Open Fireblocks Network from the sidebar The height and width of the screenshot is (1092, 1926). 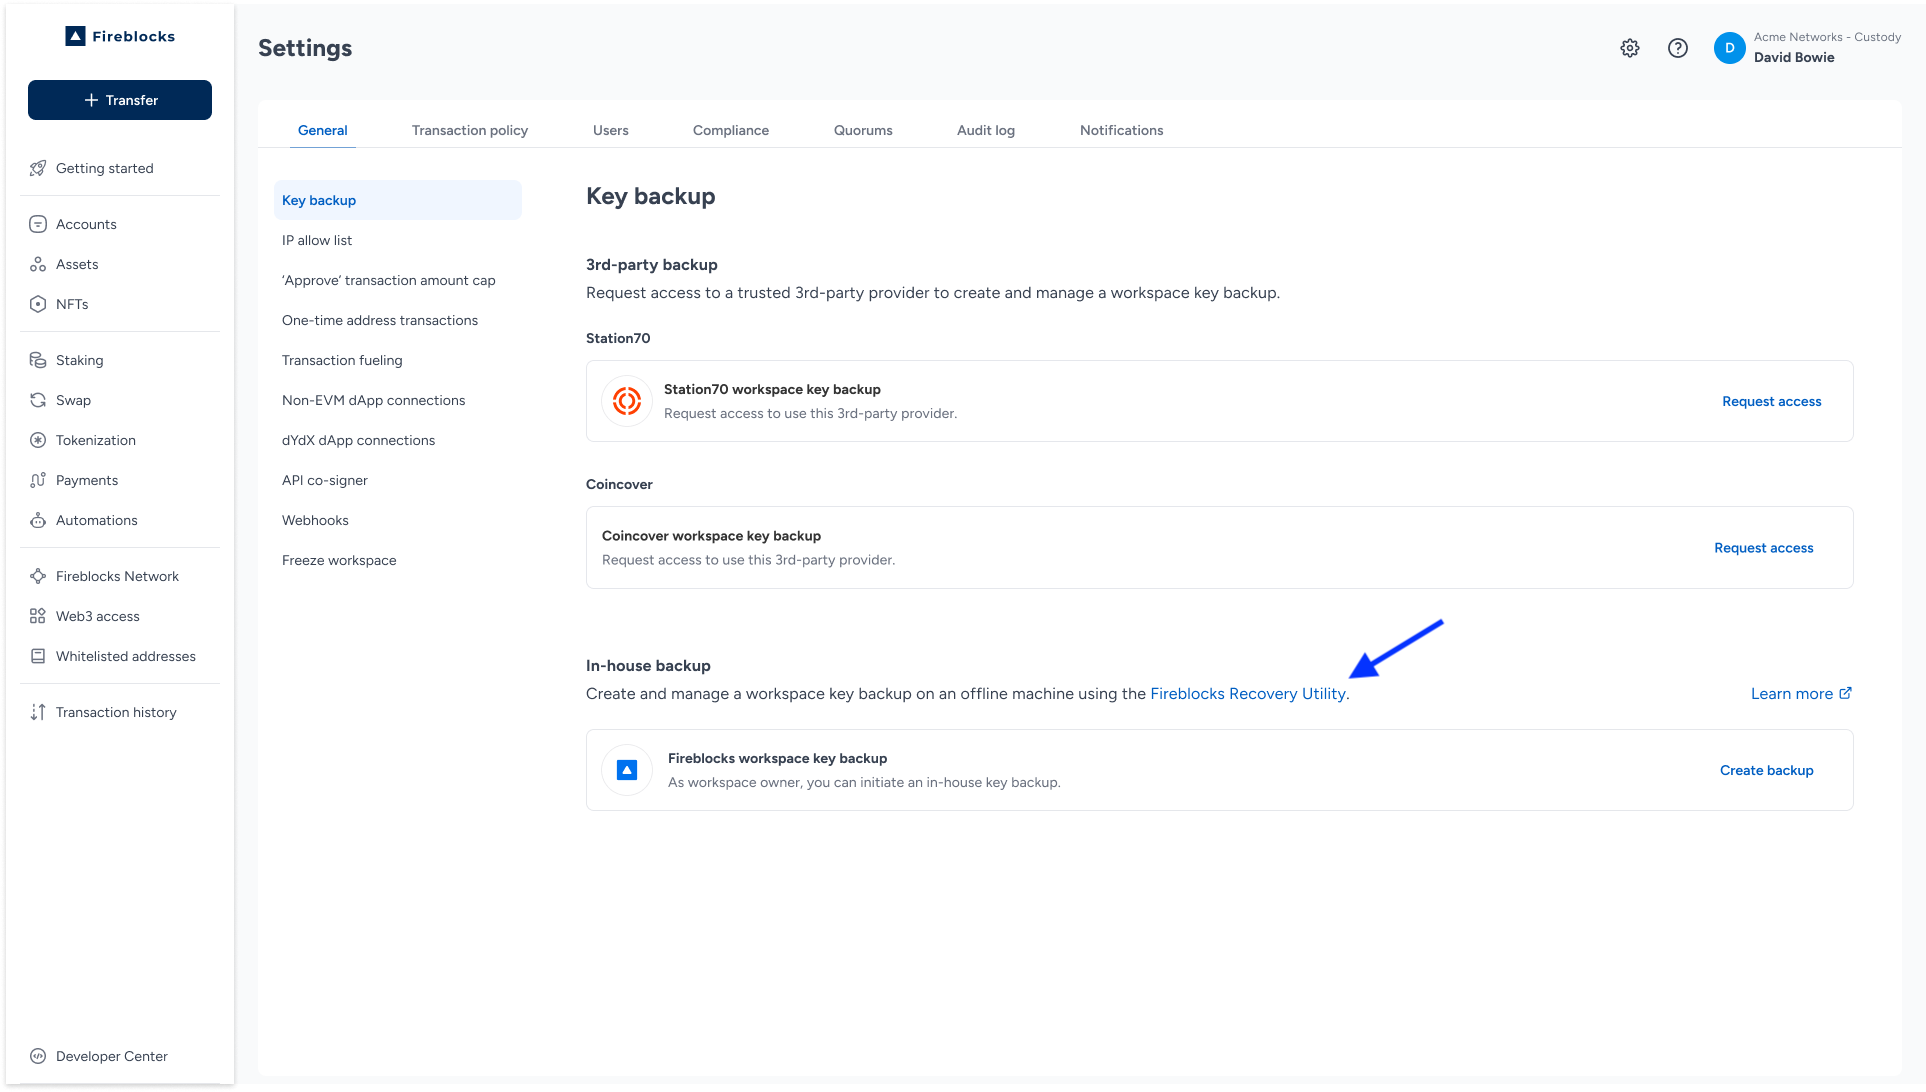coord(120,576)
